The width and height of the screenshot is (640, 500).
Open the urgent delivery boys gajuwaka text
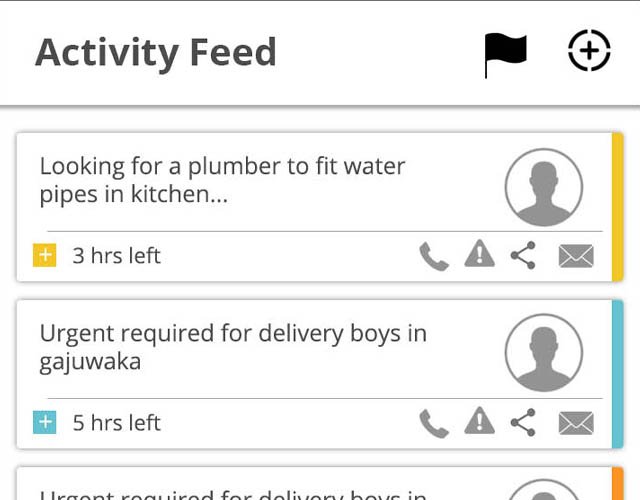coord(232,347)
